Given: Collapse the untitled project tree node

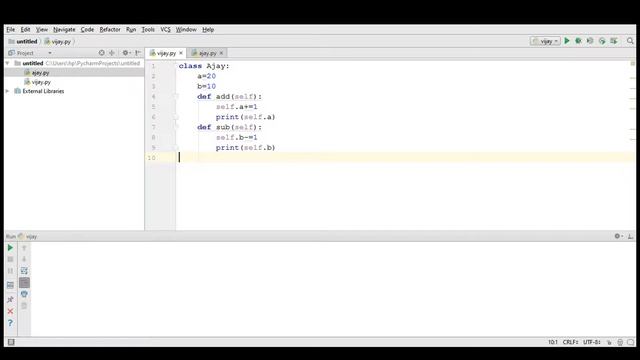Looking at the screenshot, I should [7, 63].
